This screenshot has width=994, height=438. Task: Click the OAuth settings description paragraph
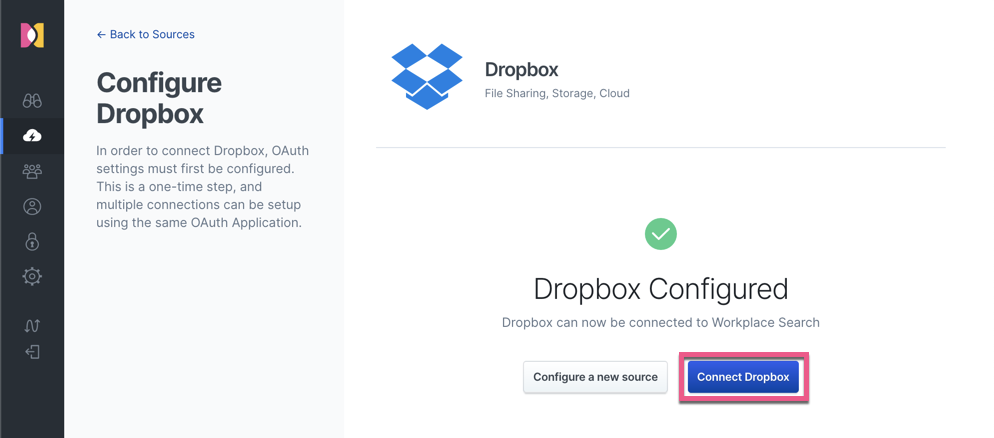click(x=203, y=187)
